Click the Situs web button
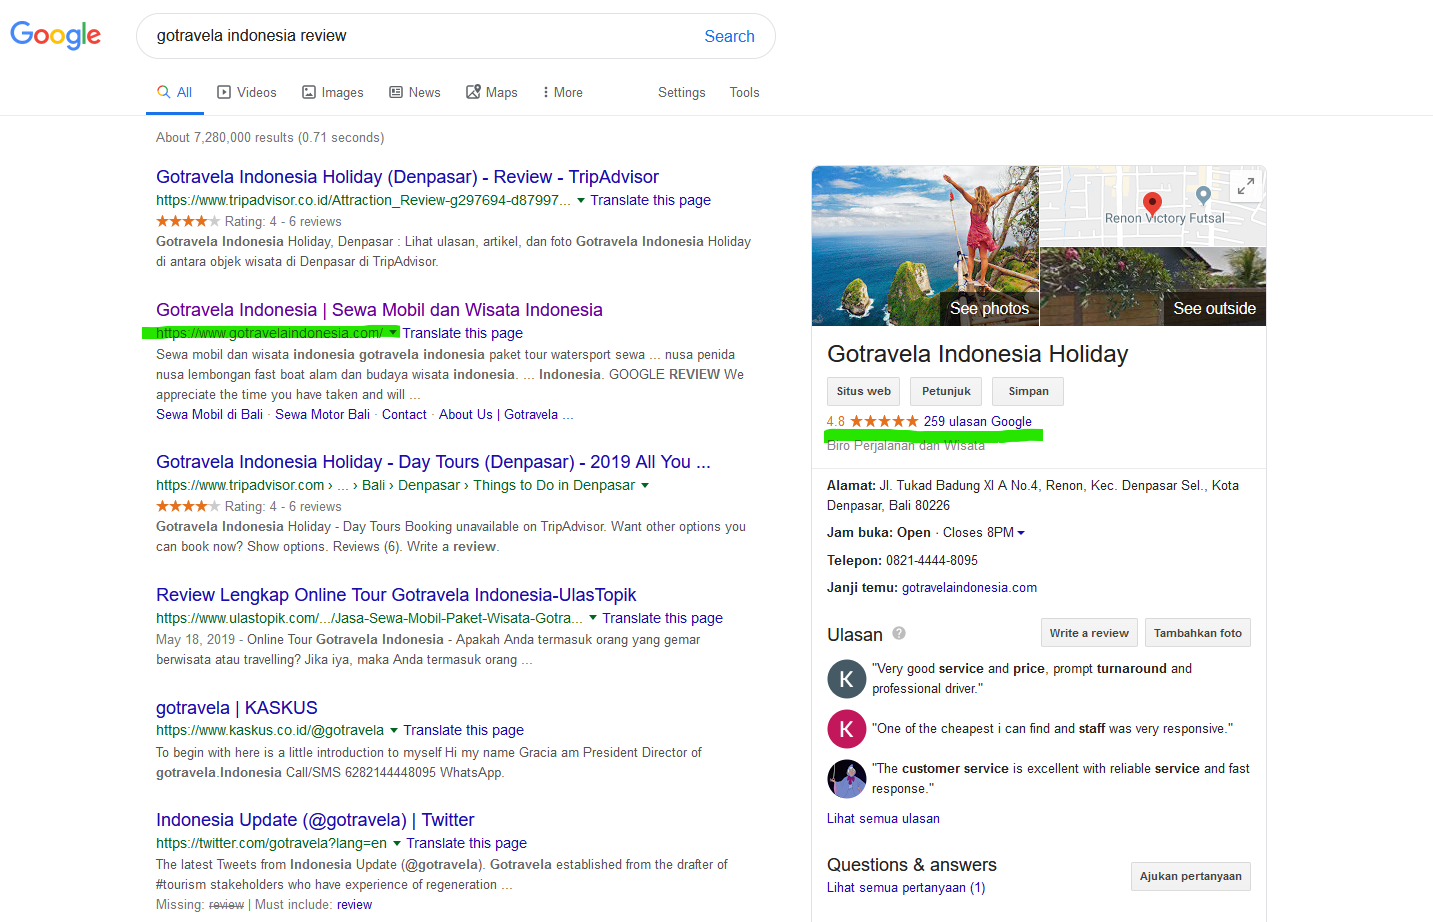Image resolution: width=1433 pixels, height=922 pixels. tap(864, 391)
